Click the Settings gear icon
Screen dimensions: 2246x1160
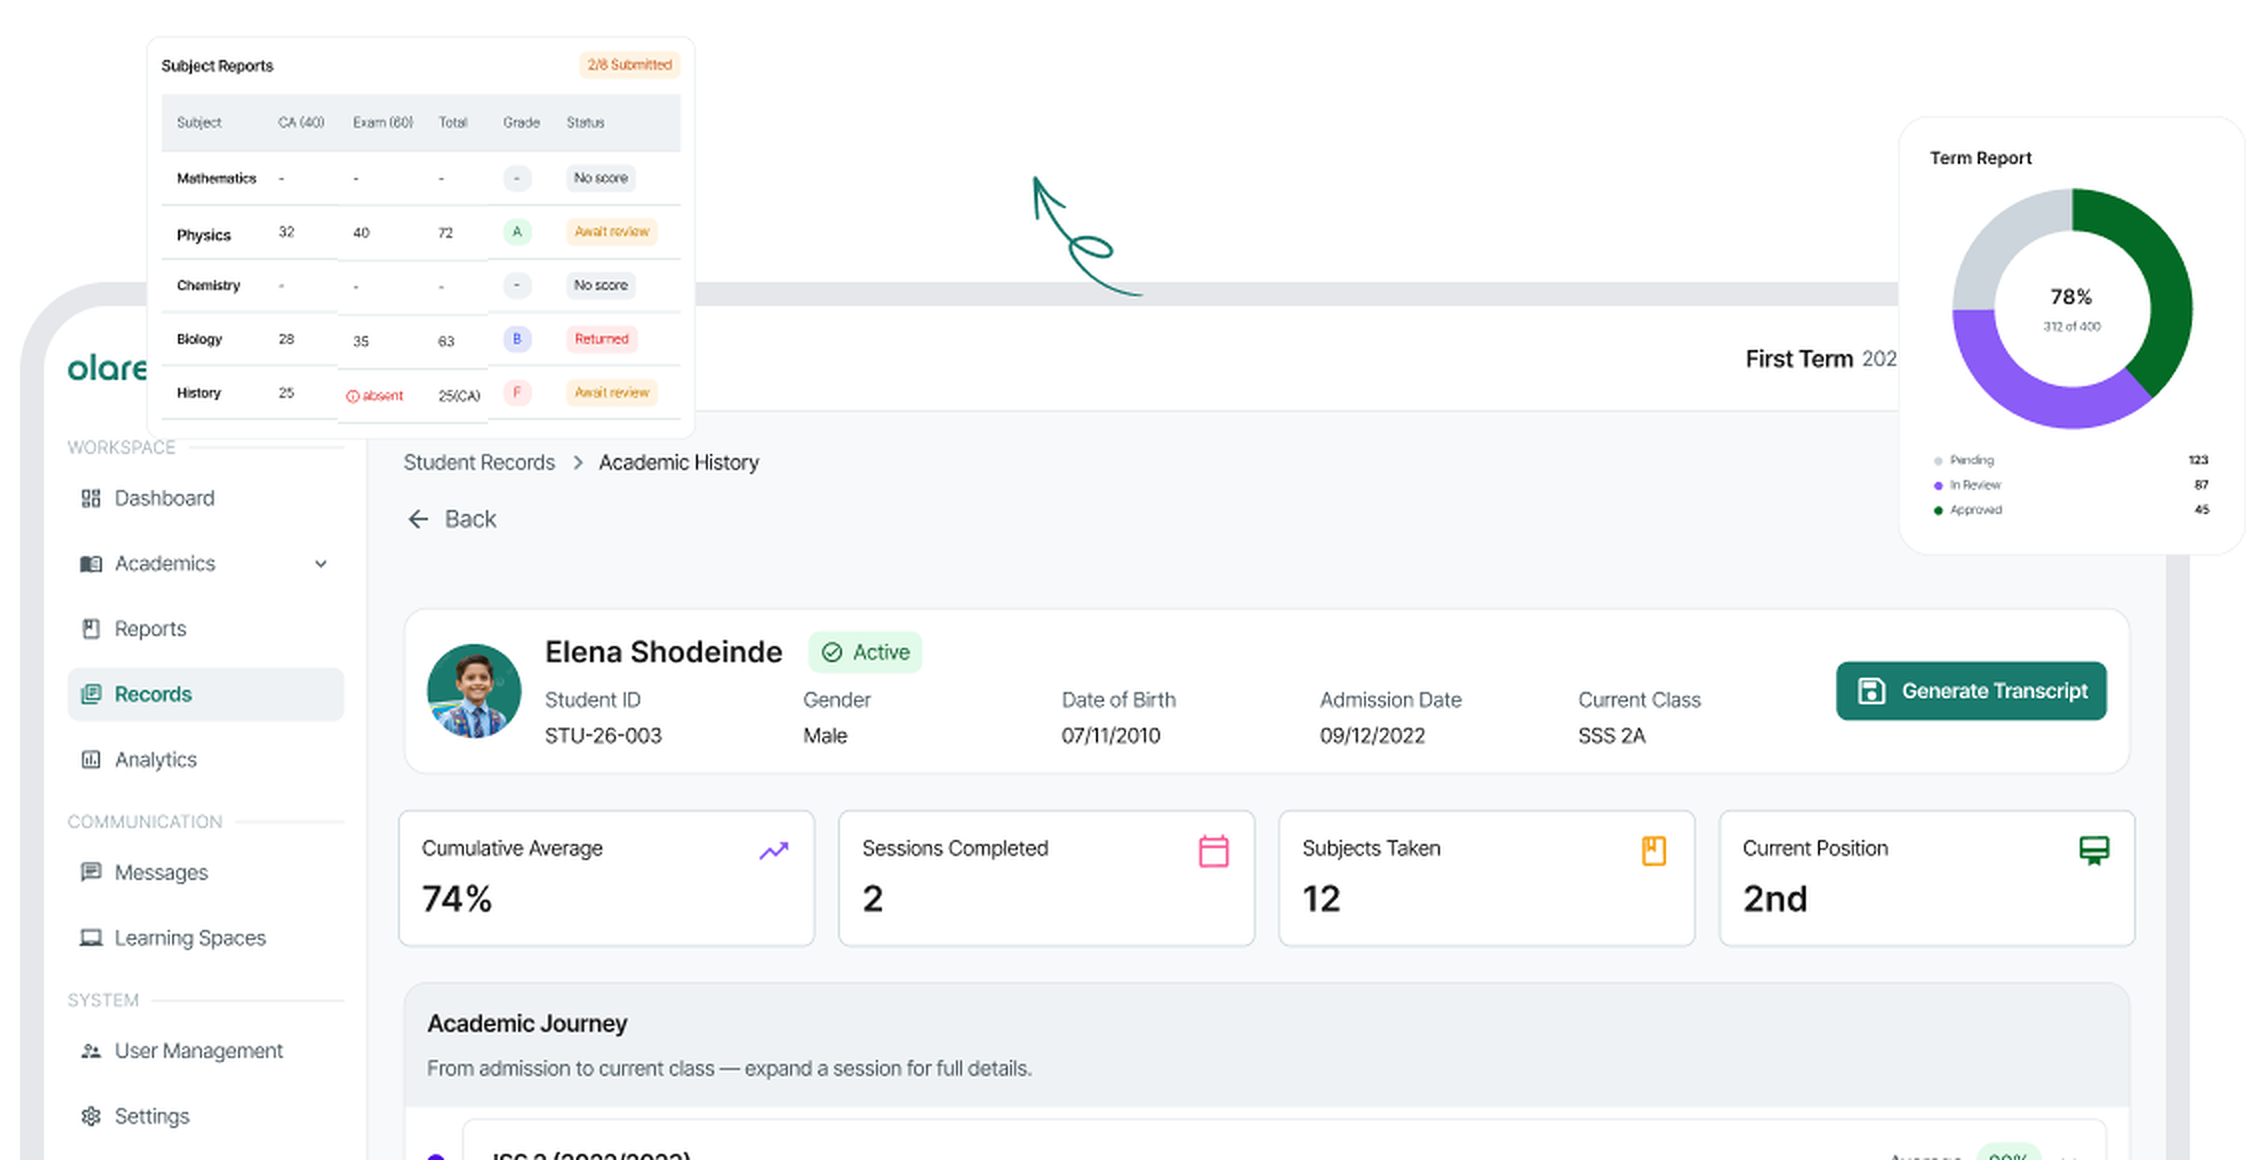(x=91, y=1116)
